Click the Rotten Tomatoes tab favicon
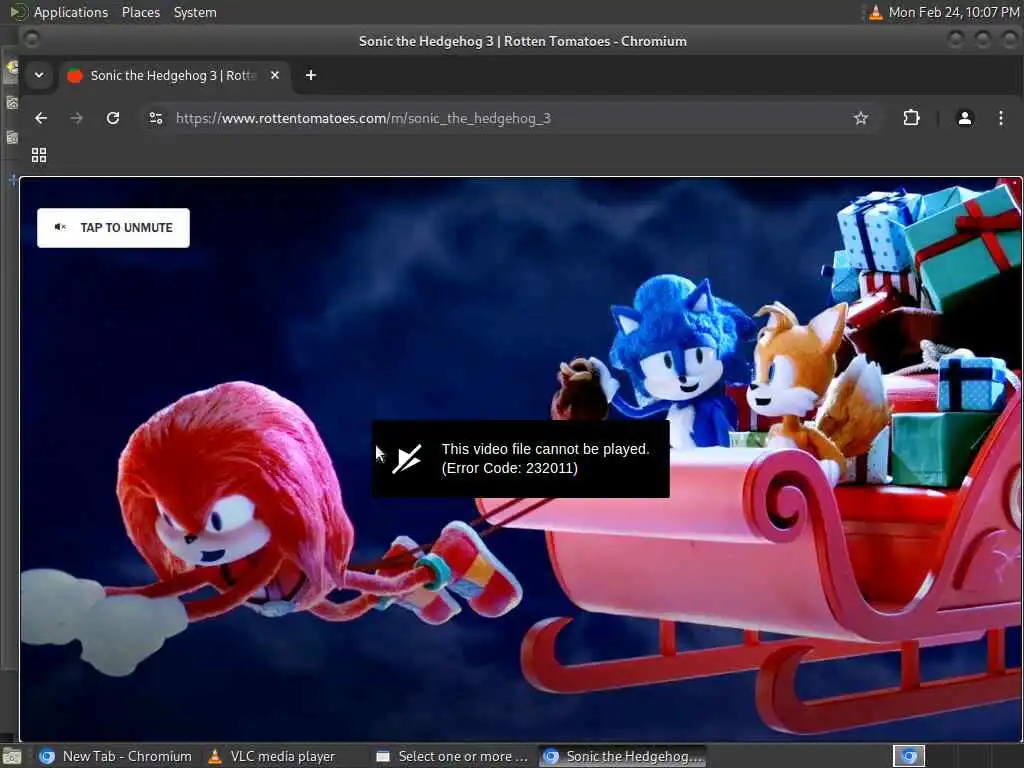Image resolution: width=1024 pixels, height=768 pixels. [x=75, y=76]
